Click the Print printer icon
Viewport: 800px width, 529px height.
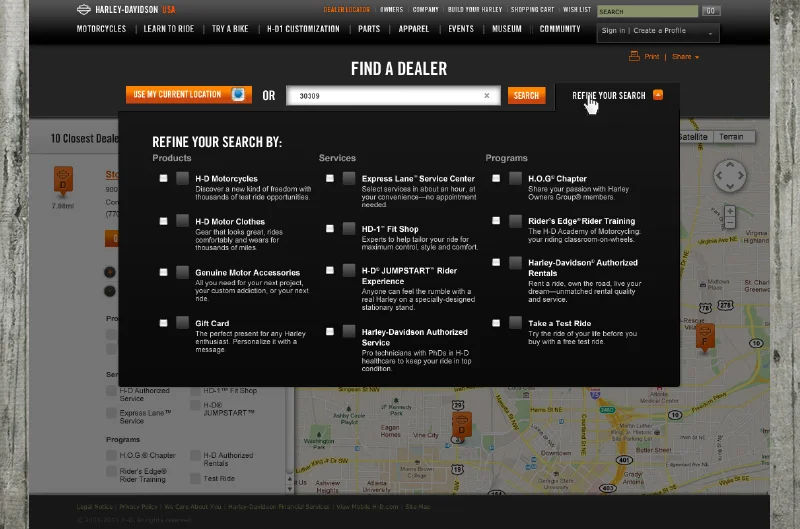634,56
